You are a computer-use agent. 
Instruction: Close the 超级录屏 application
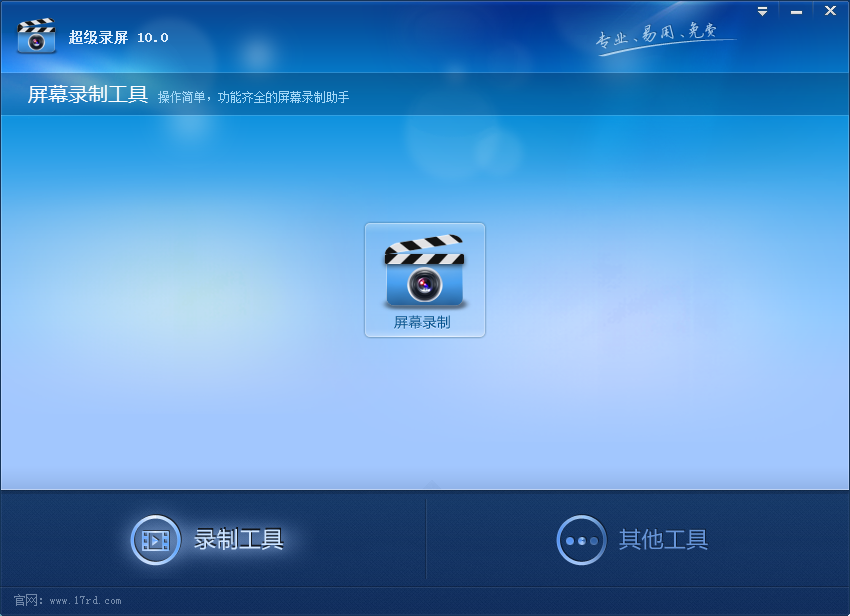pyautogui.click(x=829, y=10)
